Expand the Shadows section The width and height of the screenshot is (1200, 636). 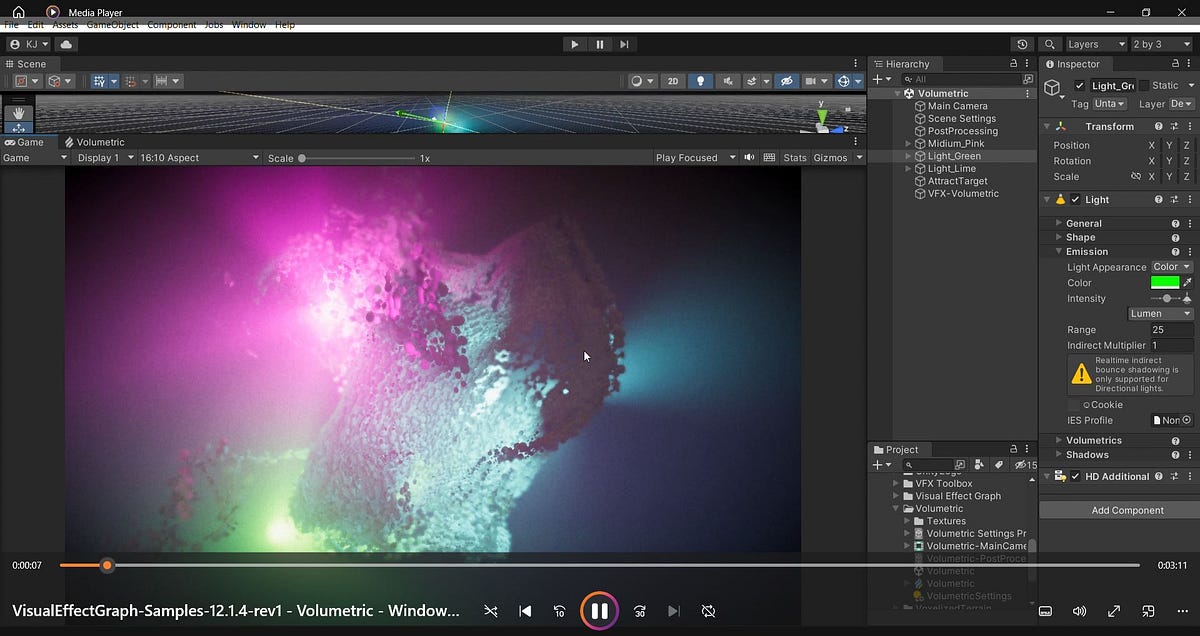[x=1087, y=455]
